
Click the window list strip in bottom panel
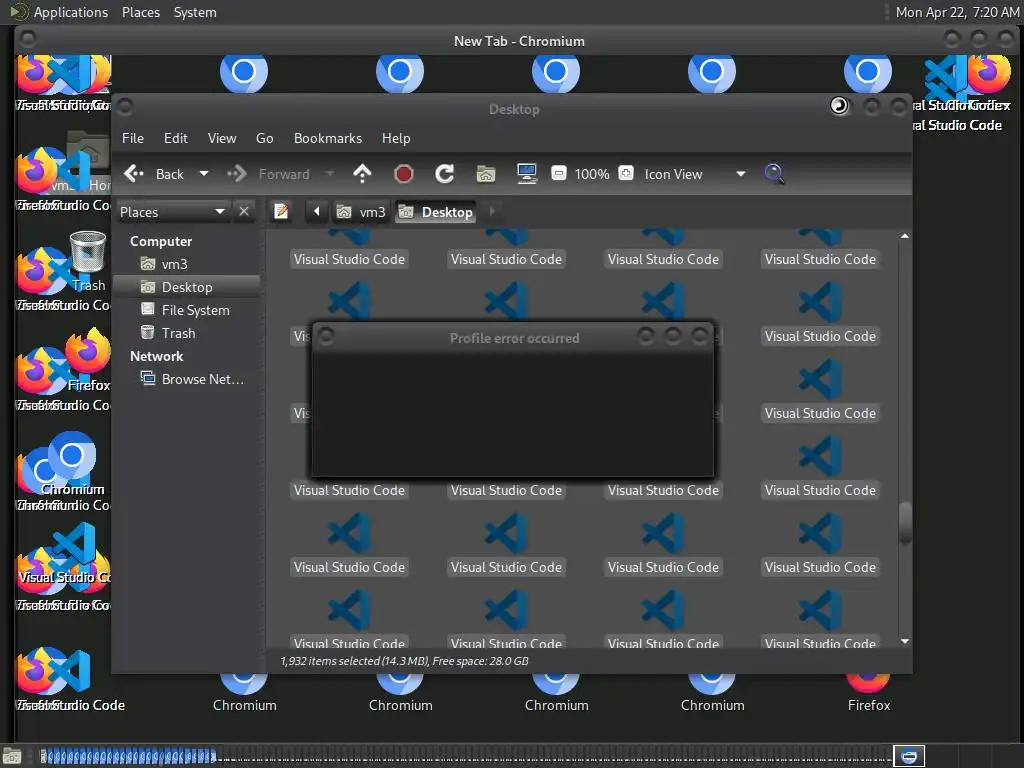pyautogui.click(x=464, y=756)
